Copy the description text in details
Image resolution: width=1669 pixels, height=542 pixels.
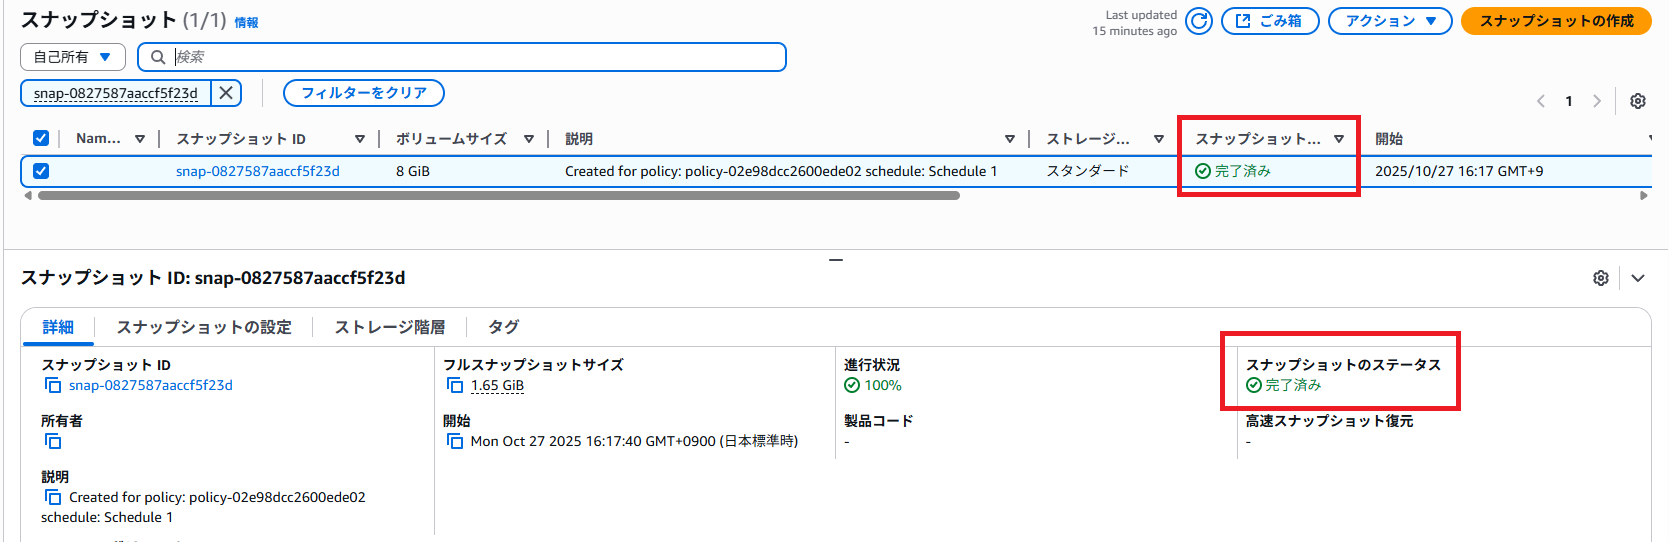(53, 497)
